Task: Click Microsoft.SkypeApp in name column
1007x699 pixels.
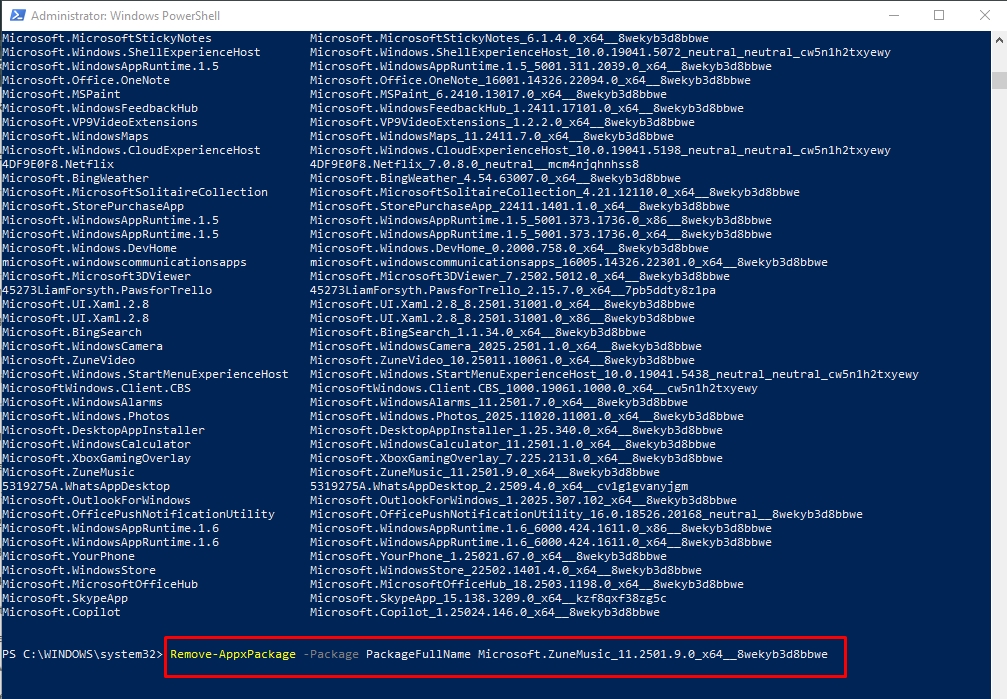Action: [65, 599]
